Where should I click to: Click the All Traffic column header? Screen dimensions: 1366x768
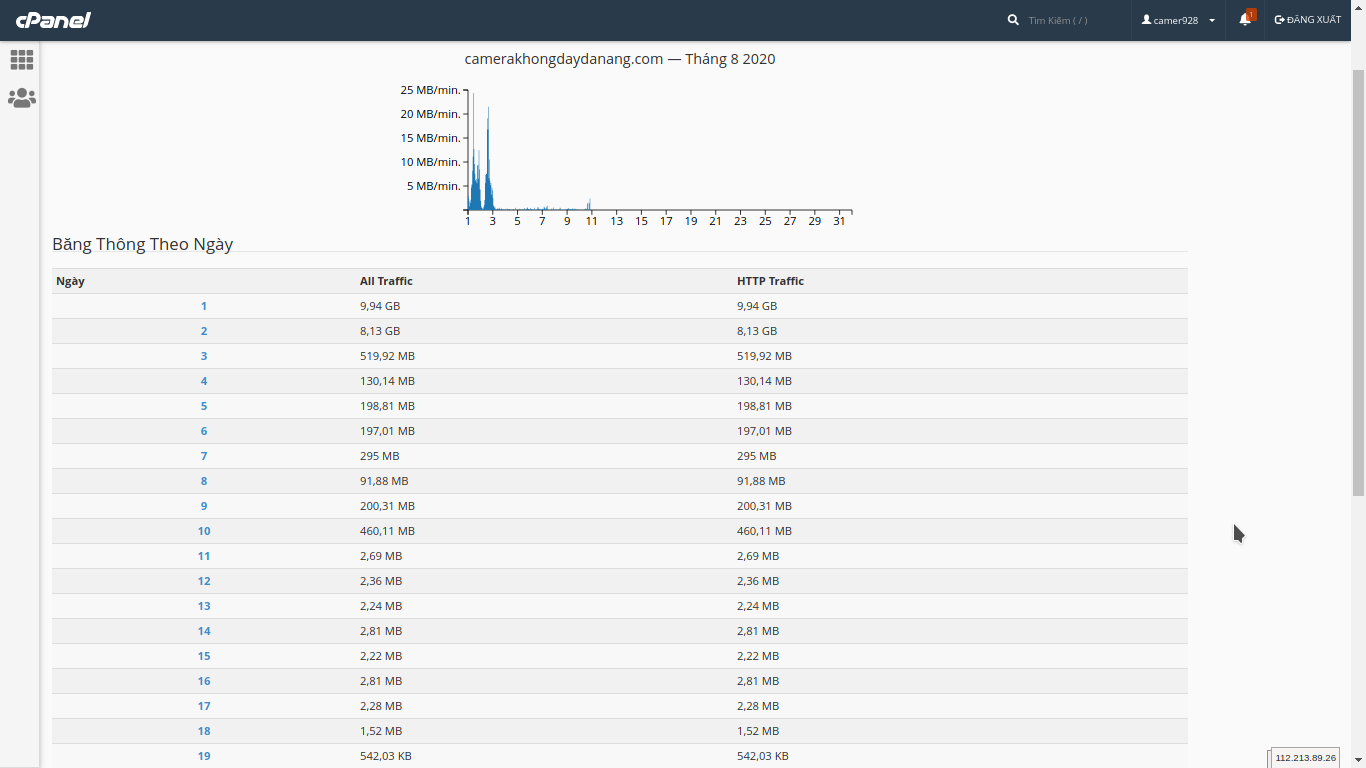coord(386,281)
